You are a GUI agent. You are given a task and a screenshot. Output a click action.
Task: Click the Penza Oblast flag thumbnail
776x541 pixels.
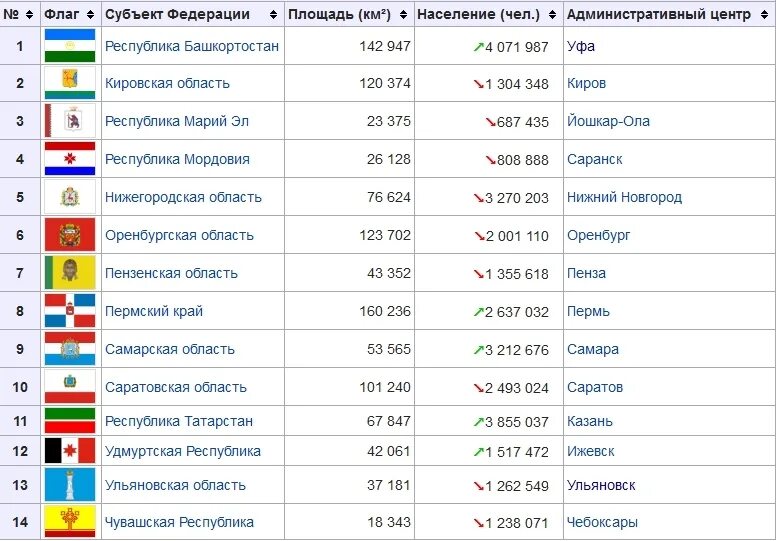70,273
